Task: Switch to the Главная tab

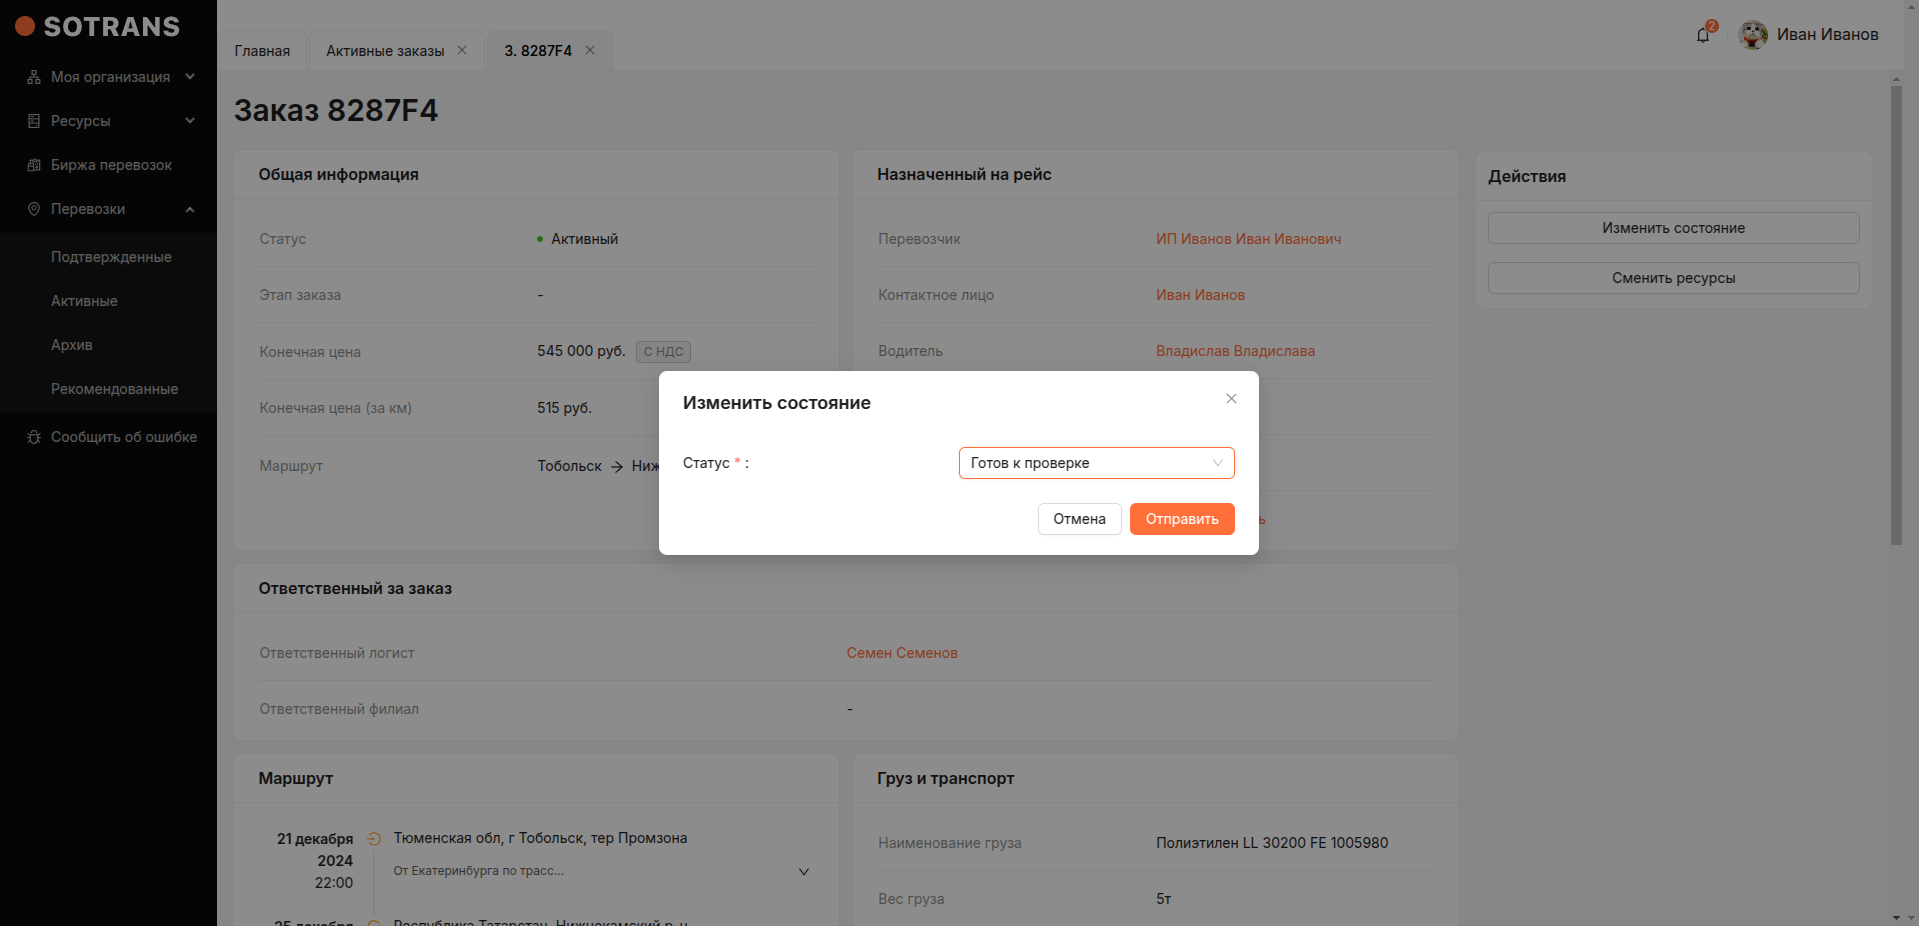Action: [262, 51]
